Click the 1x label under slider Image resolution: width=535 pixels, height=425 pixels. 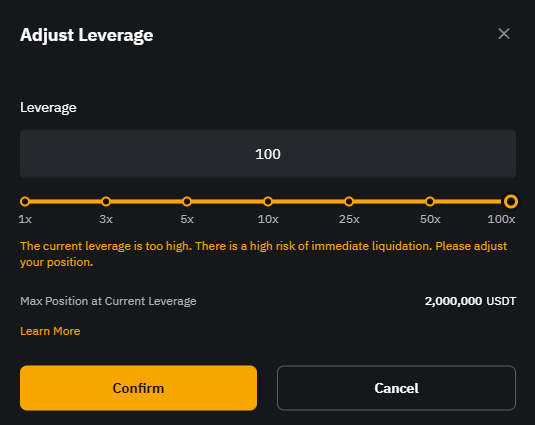(25, 219)
